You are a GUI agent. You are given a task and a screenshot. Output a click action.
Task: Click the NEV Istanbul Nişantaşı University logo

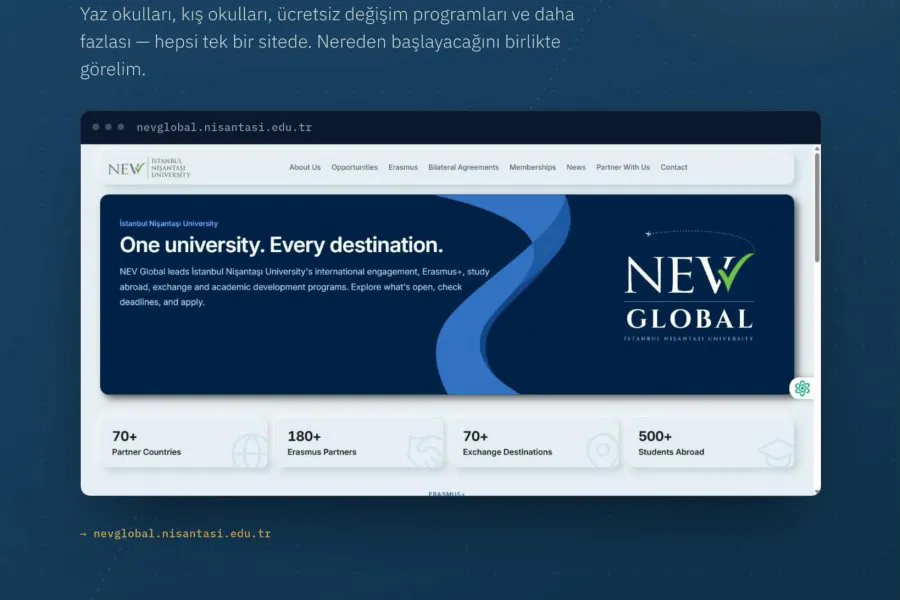(x=149, y=168)
